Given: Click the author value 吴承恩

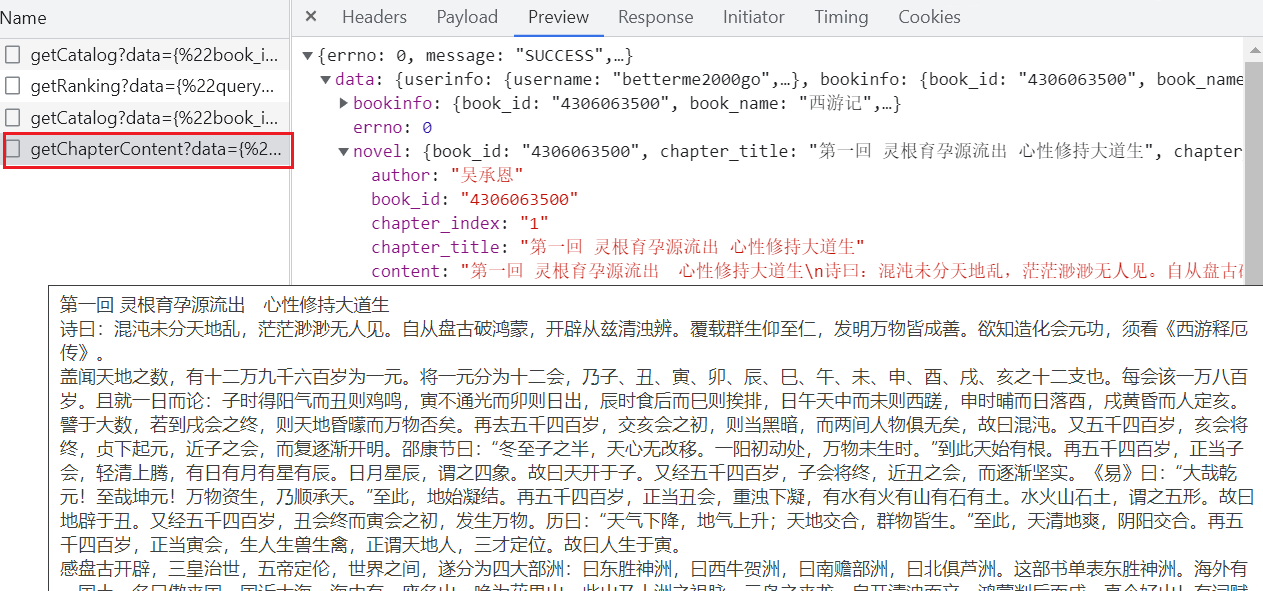Looking at the screenshot, I should point(486,175).
